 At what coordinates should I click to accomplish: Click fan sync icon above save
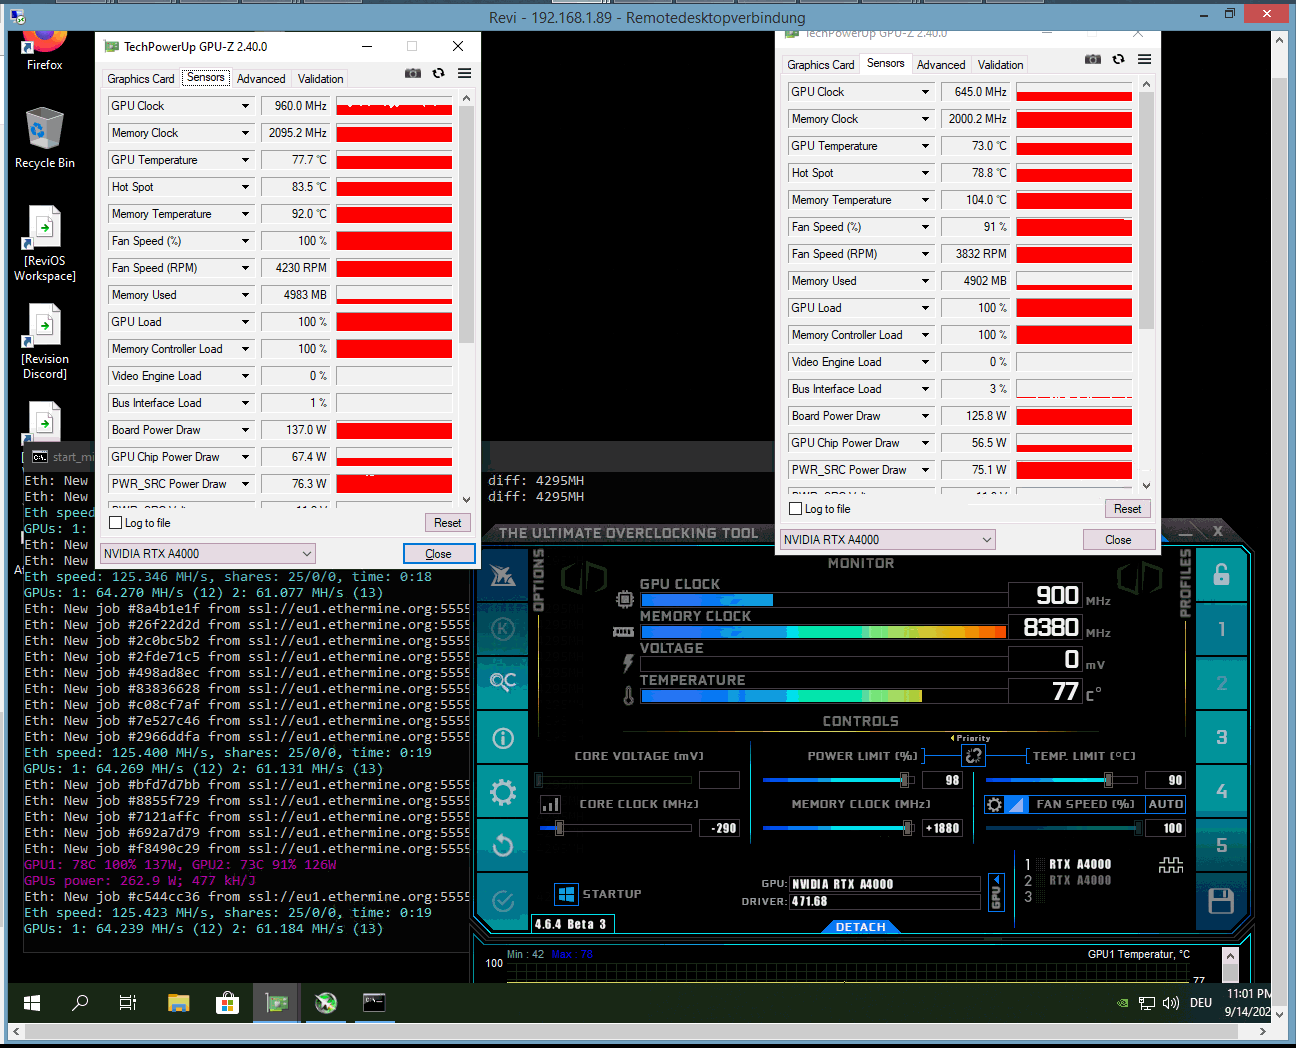click(1171, 865)
